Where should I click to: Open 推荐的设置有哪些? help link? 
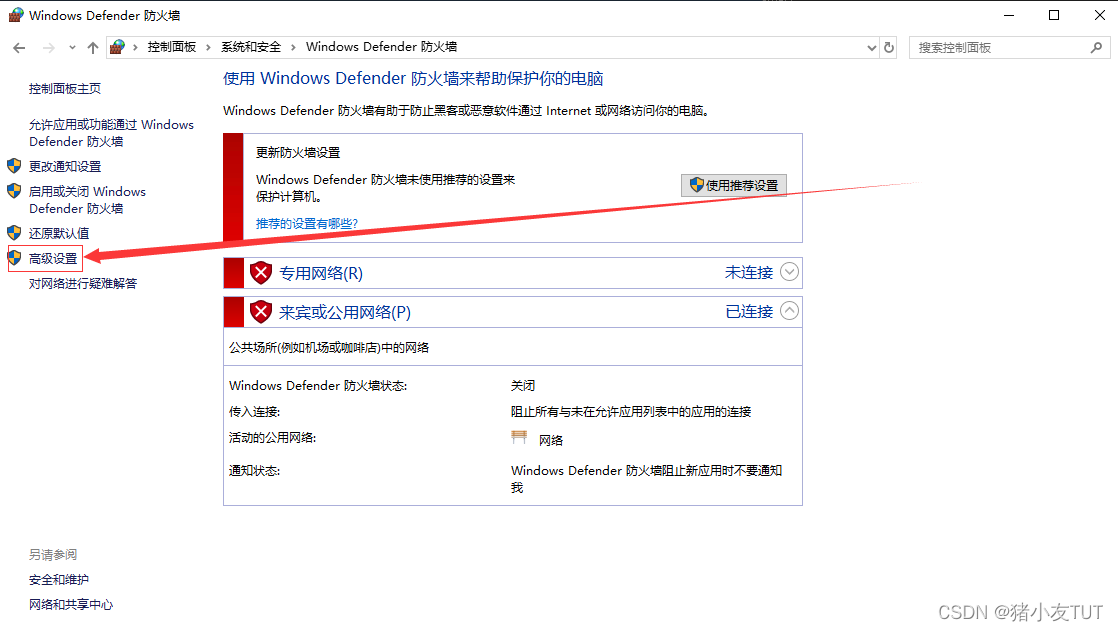(307, 224)
